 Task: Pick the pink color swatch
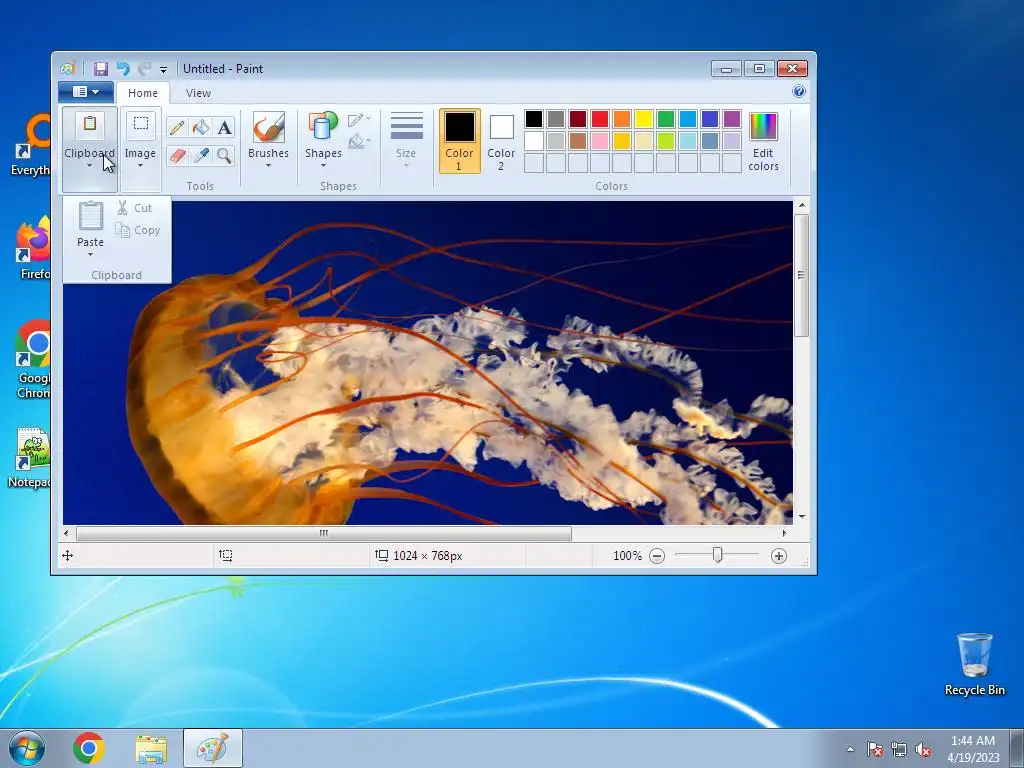tap(600, 140)
